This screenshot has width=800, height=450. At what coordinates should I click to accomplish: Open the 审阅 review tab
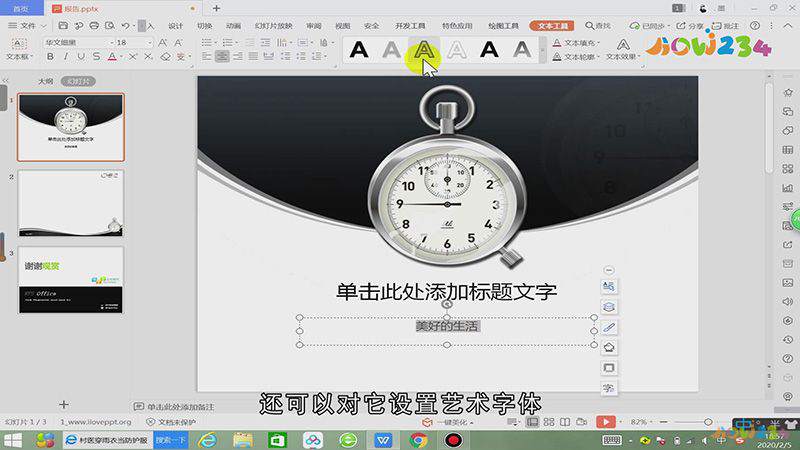(314, 26)
